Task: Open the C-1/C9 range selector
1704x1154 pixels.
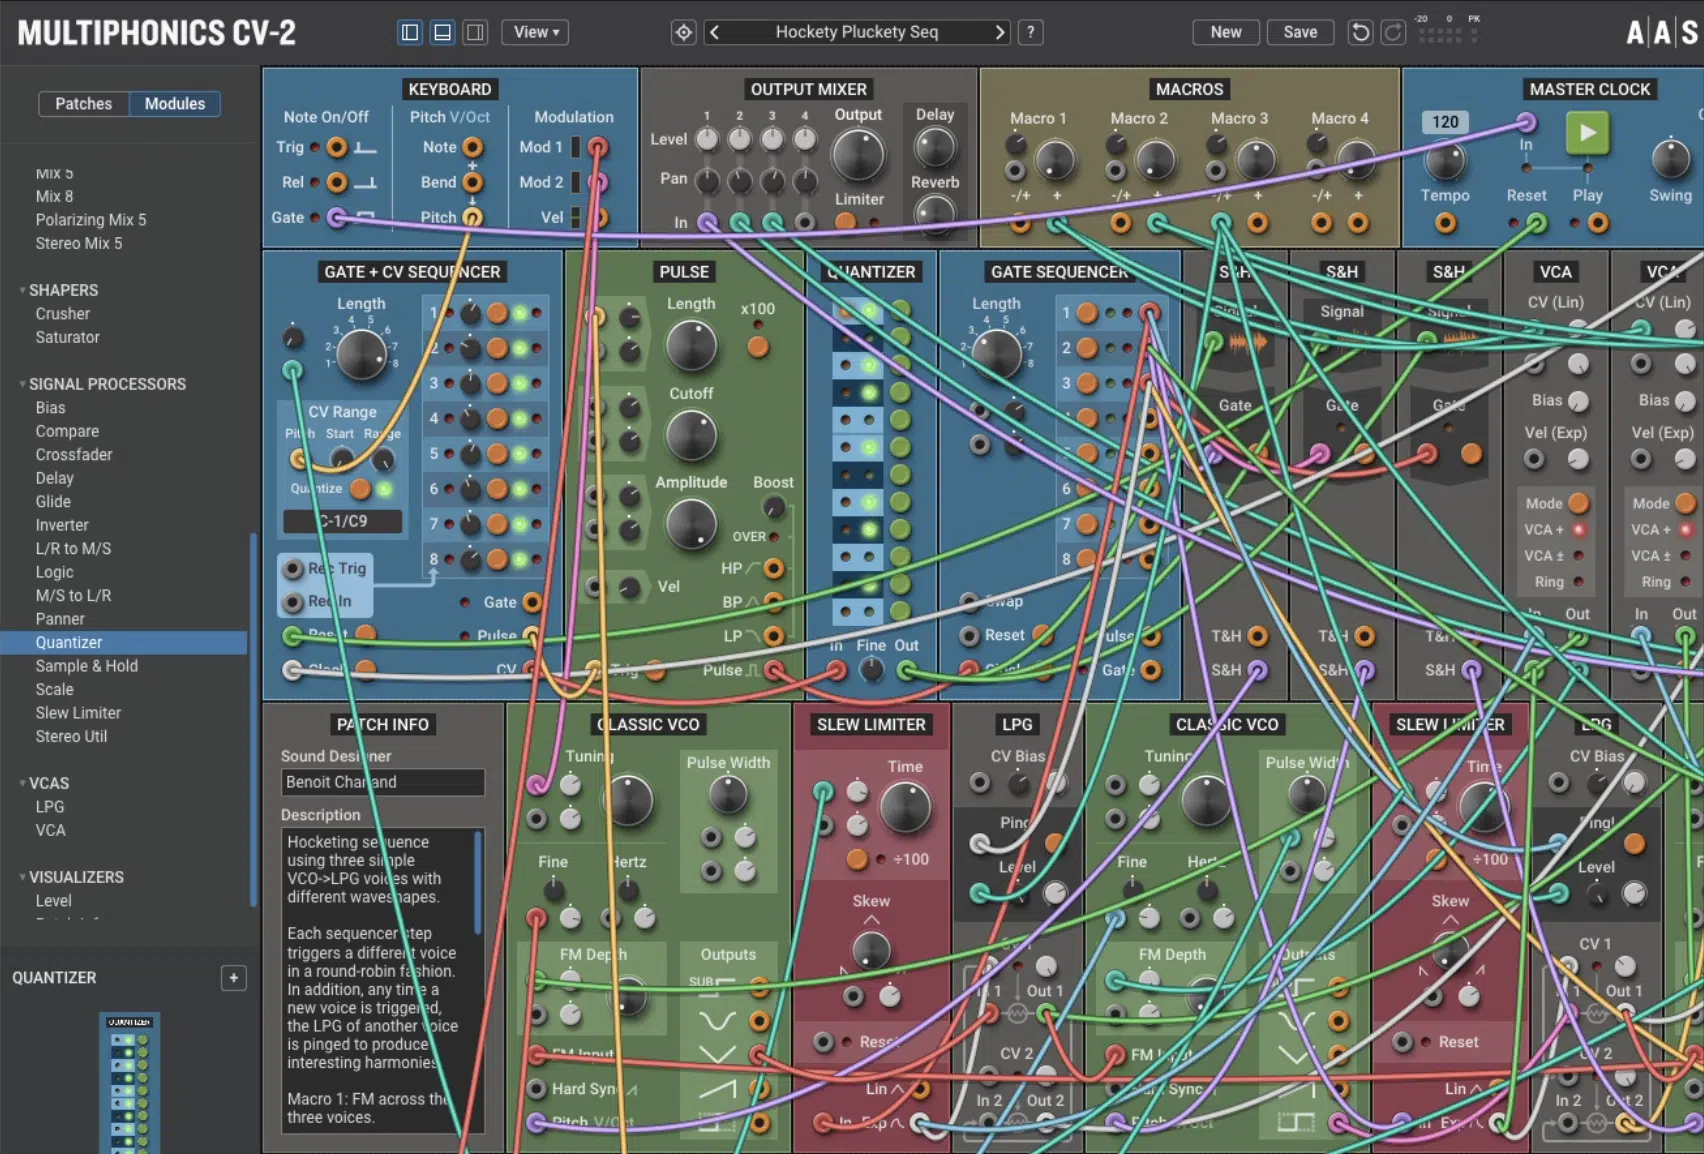Action: click(x=343, y=521)
